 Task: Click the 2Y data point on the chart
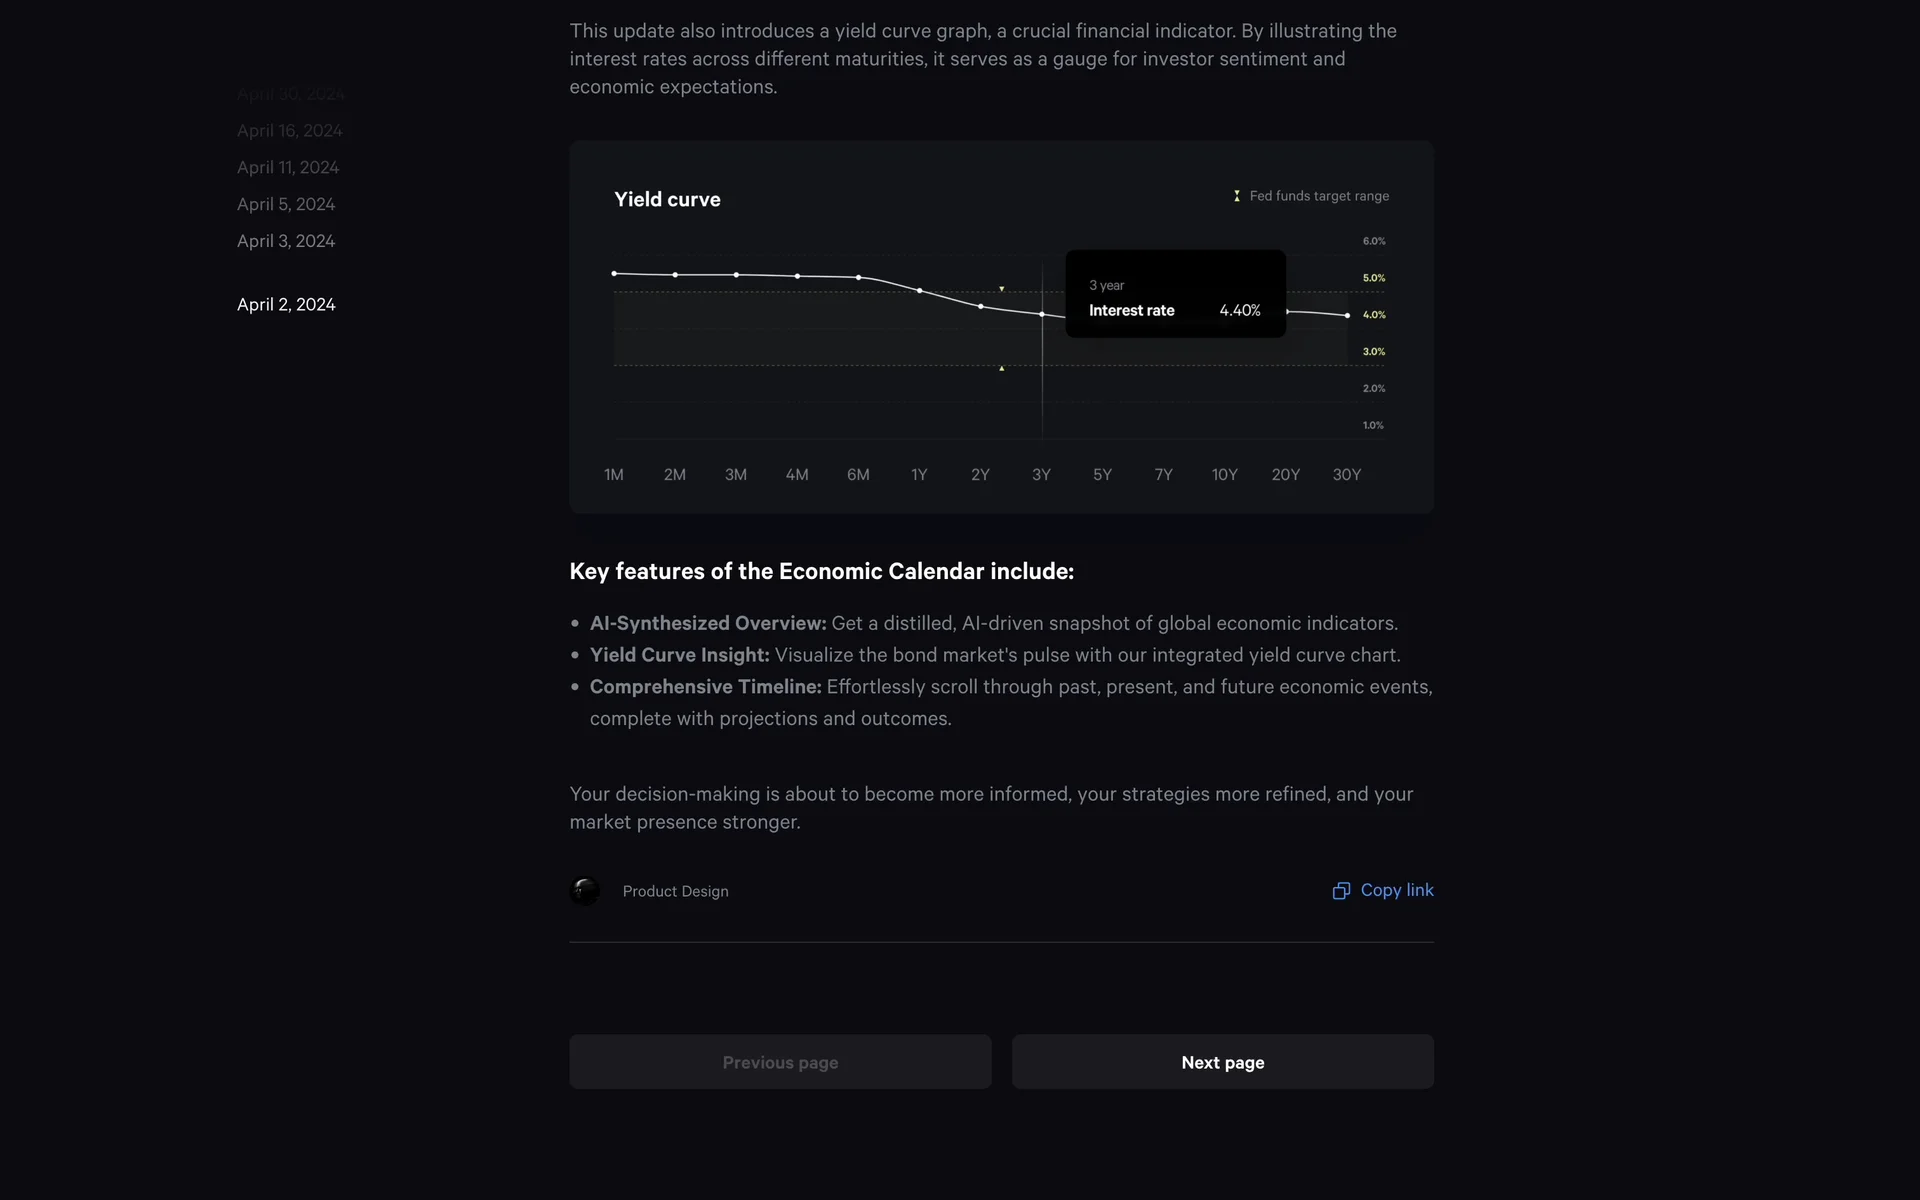981,306
